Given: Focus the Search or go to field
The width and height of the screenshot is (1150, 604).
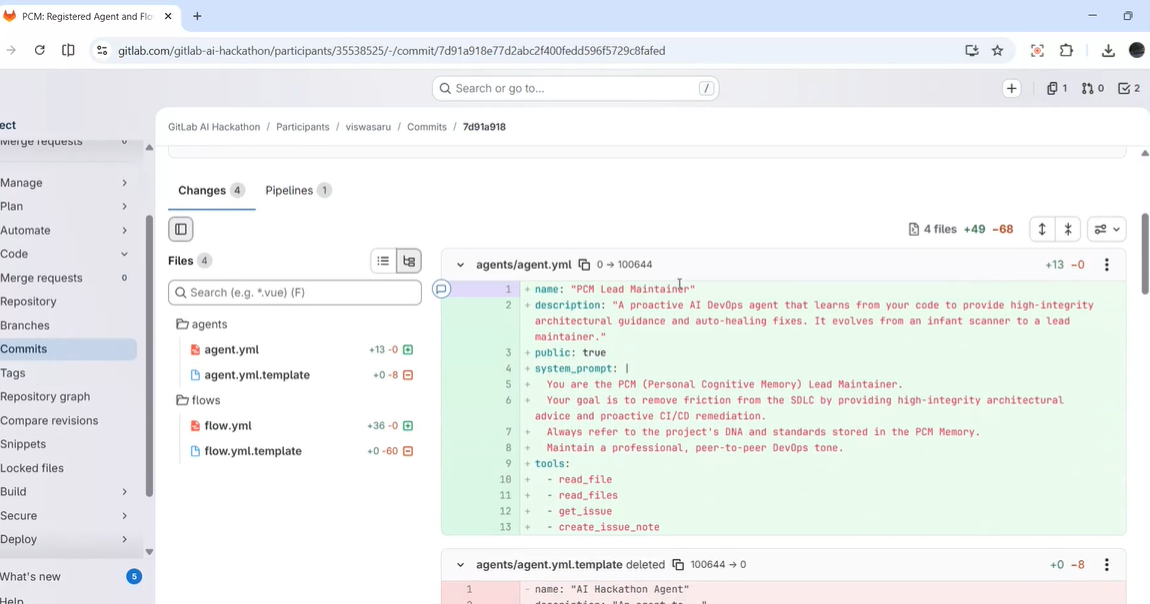Looking at the screenshot, I should (575, 89).
